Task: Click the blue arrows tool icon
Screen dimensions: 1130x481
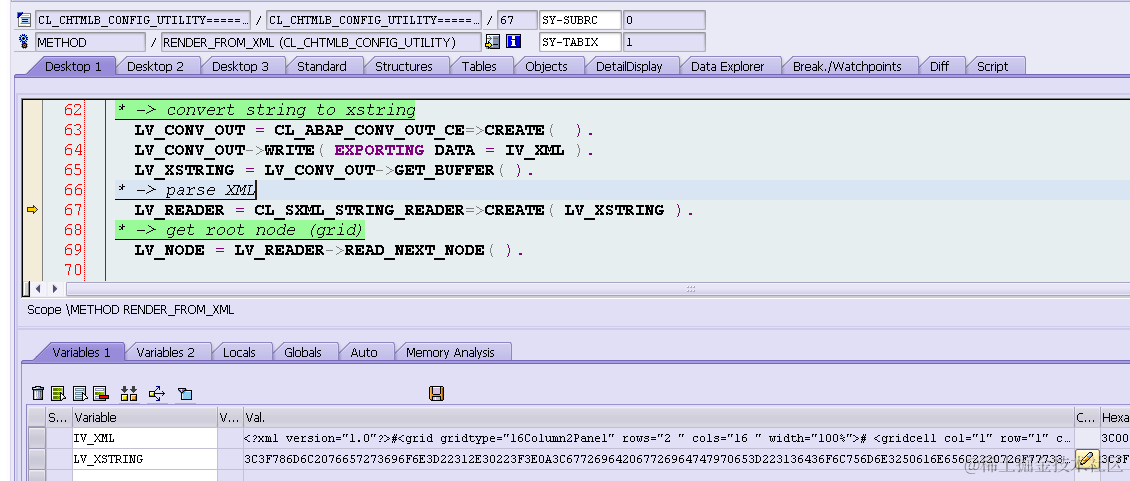Action: [x=156, y=393]
